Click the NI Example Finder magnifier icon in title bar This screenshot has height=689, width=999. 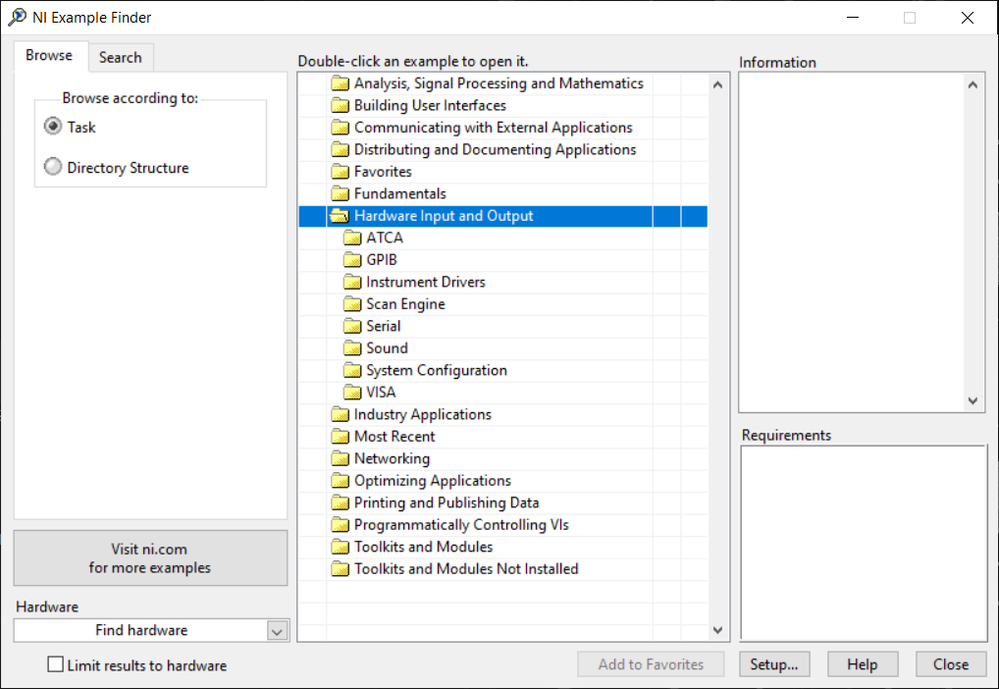[17, 17]
